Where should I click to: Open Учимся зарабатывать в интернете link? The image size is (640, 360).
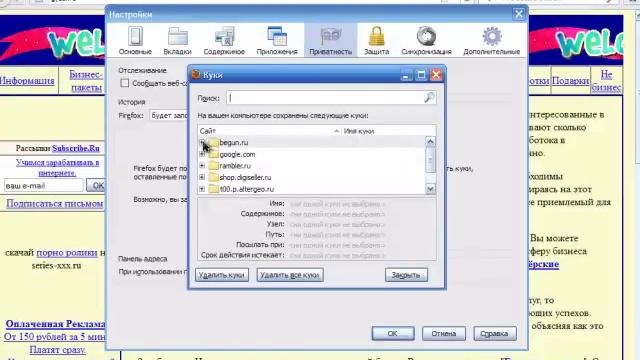click(57, 167)
